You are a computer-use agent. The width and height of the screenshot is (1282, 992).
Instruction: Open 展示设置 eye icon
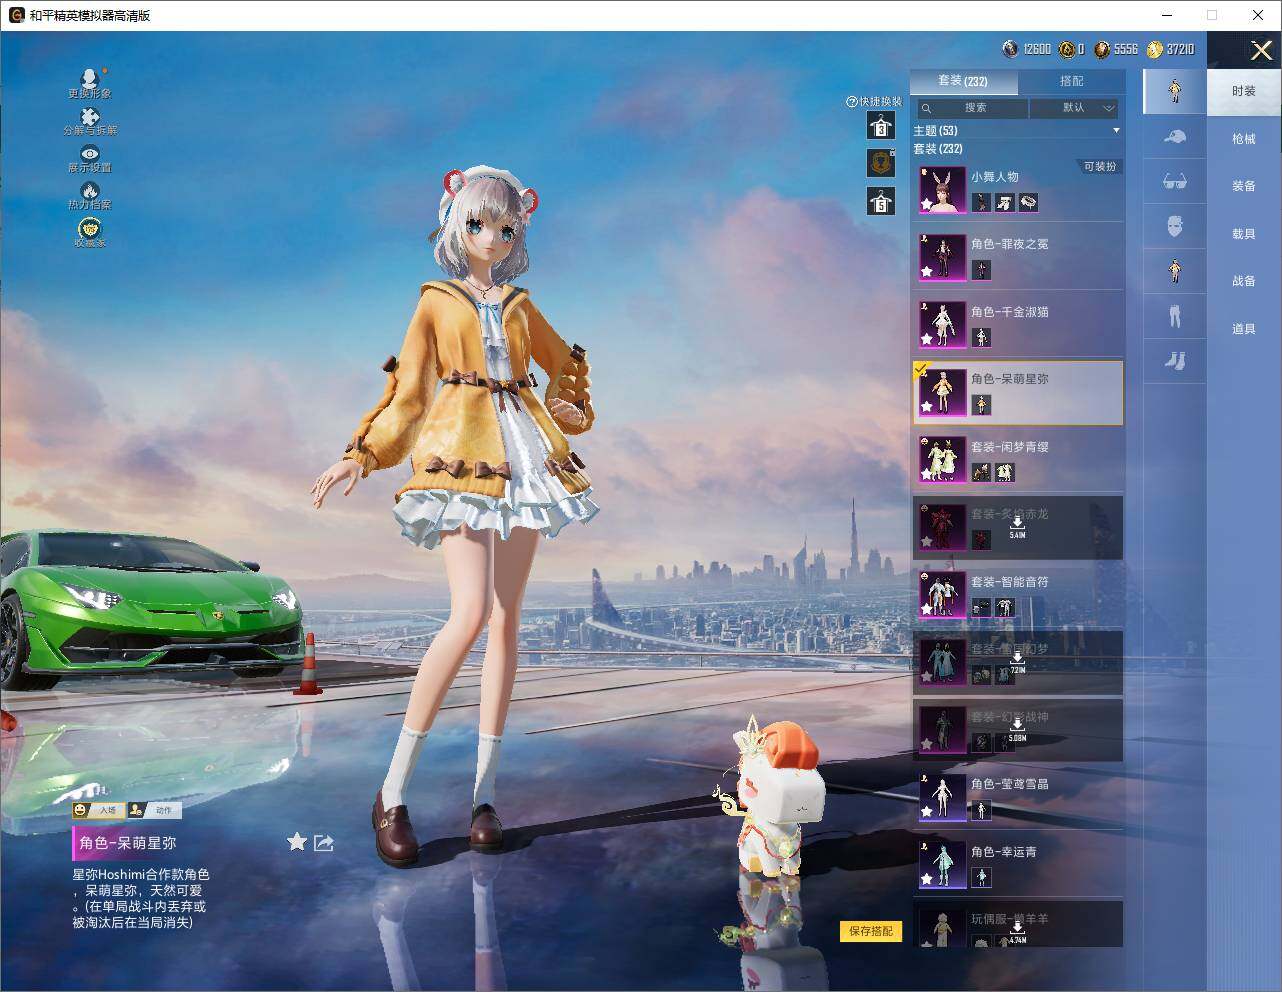(90, 154)
